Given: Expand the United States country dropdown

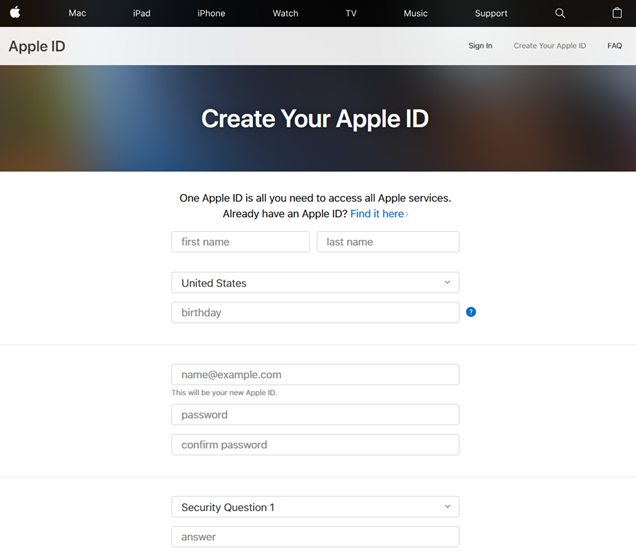Looking at the screenshot, I should pyautogui.click(x=315, y=282).
